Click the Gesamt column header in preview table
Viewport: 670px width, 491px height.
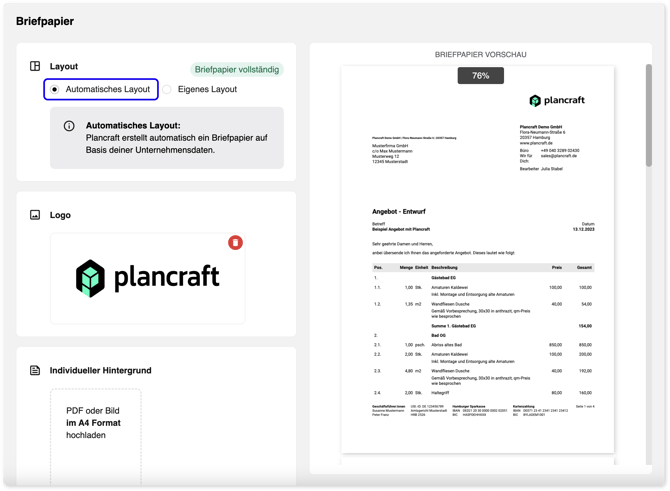[584, 268]
